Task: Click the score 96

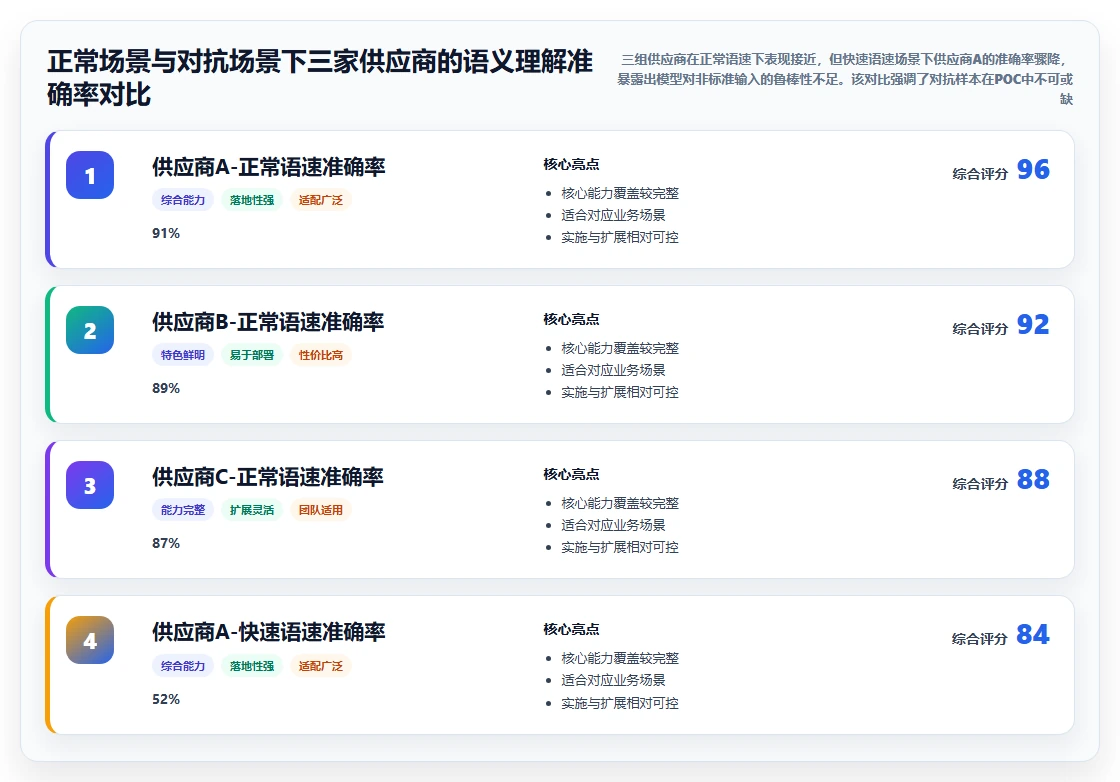Action: (x=1033, y=169)
